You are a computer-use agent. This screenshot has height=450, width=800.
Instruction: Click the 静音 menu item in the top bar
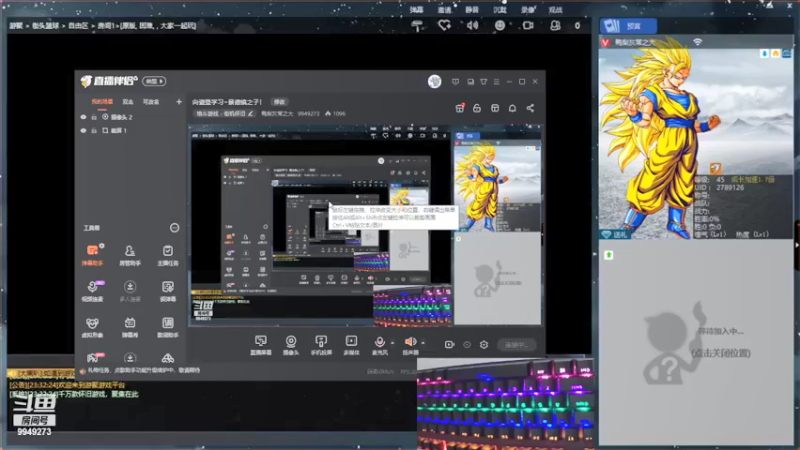pyautogui.click(x=472, y=10)
